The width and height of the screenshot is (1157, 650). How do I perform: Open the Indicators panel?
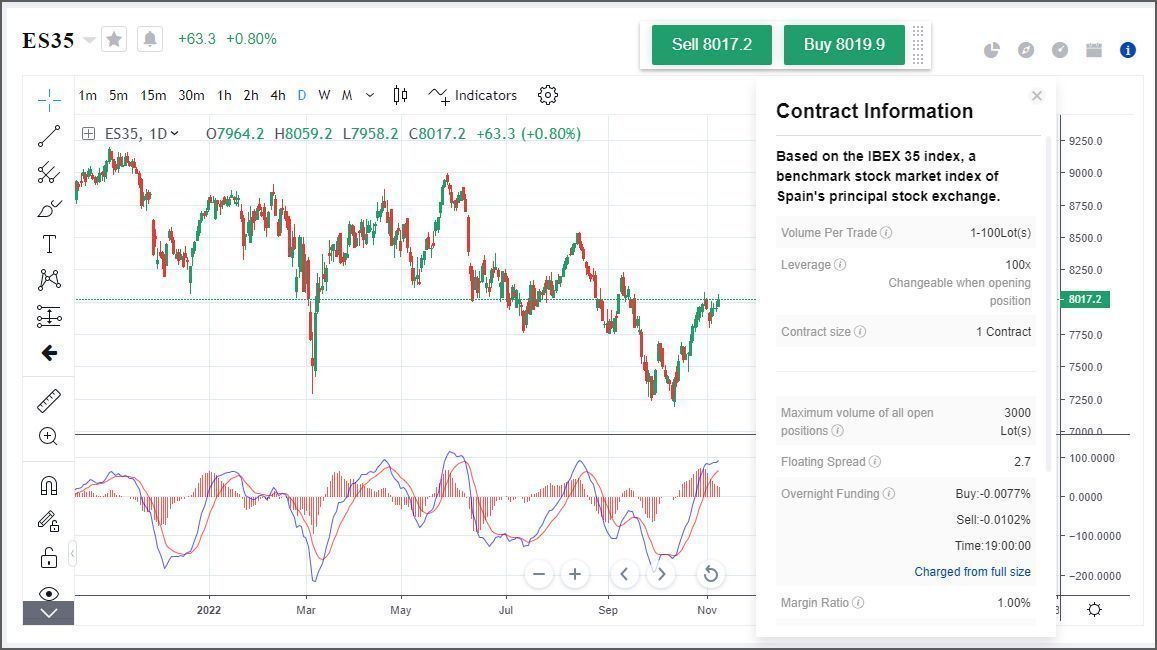pos(473,95)
